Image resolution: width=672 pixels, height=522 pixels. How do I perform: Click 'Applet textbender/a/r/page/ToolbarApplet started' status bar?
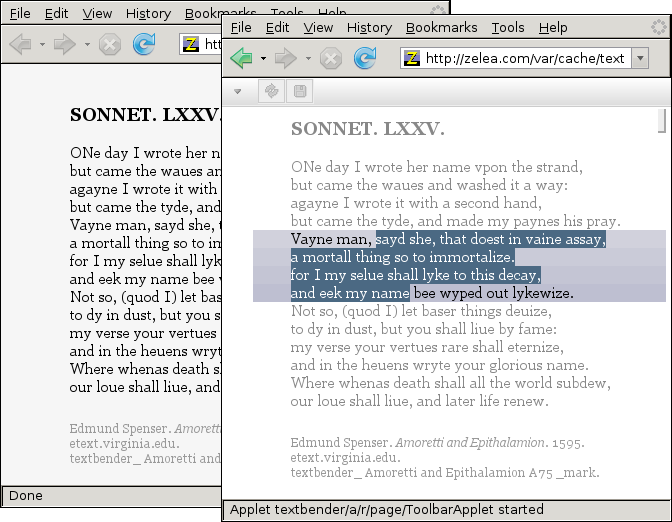click(x=387, y=510)
